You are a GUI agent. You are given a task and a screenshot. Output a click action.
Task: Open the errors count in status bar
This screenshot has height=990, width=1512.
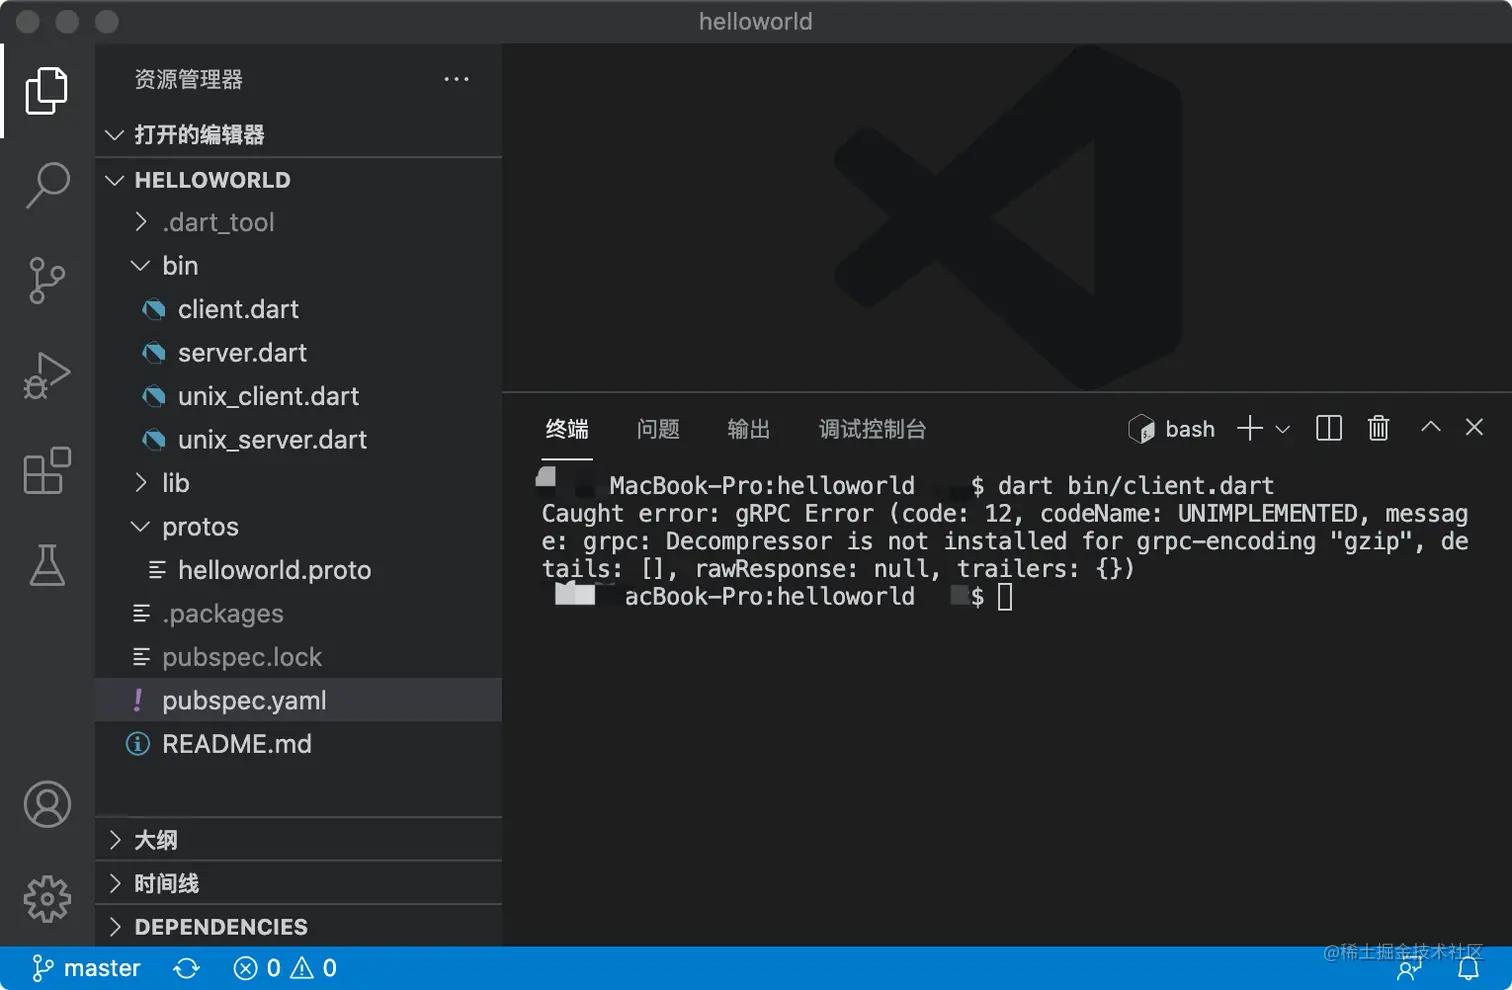256,968
